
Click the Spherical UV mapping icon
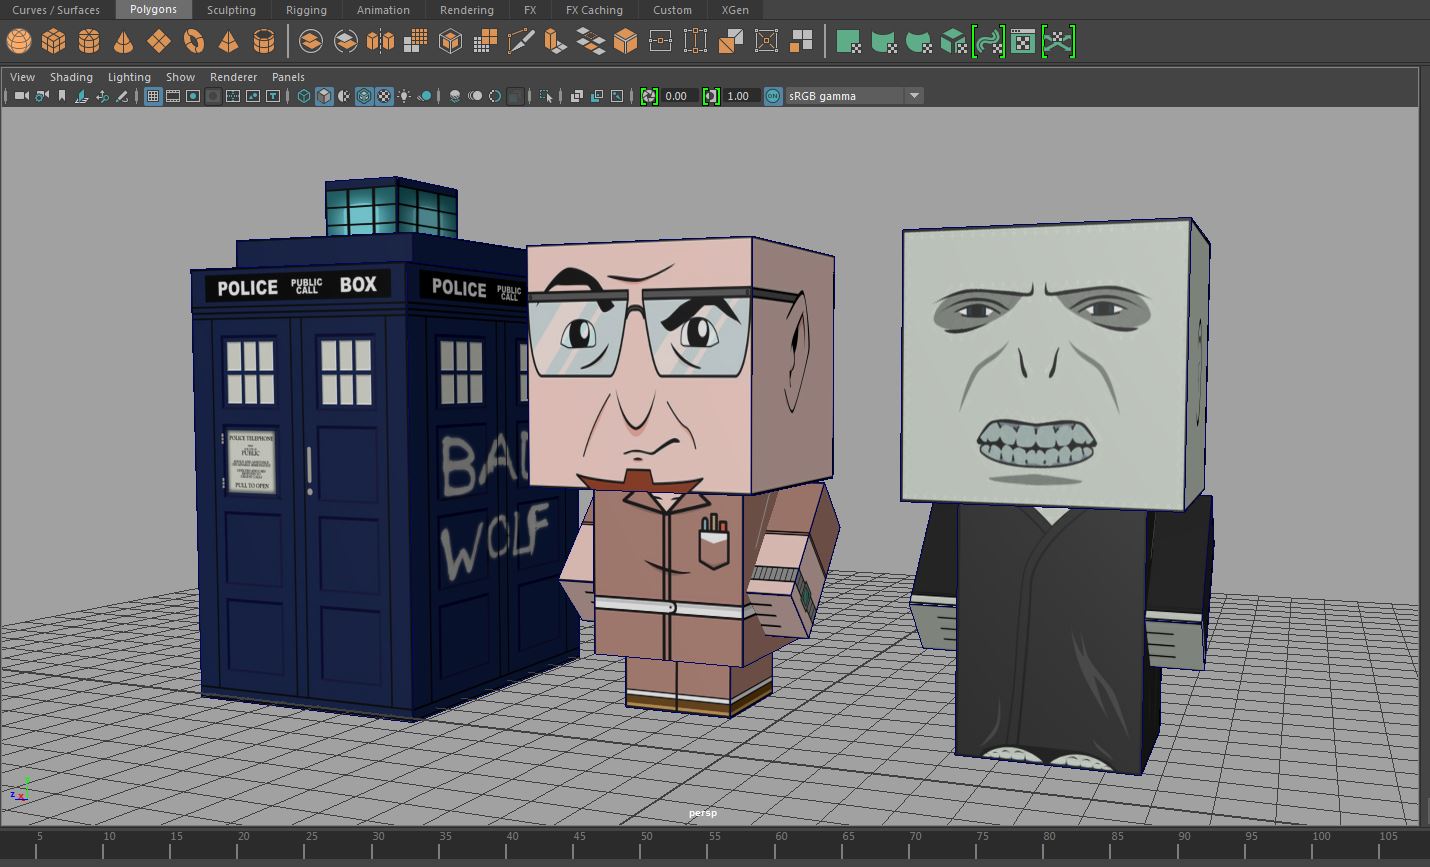point(919,41)
